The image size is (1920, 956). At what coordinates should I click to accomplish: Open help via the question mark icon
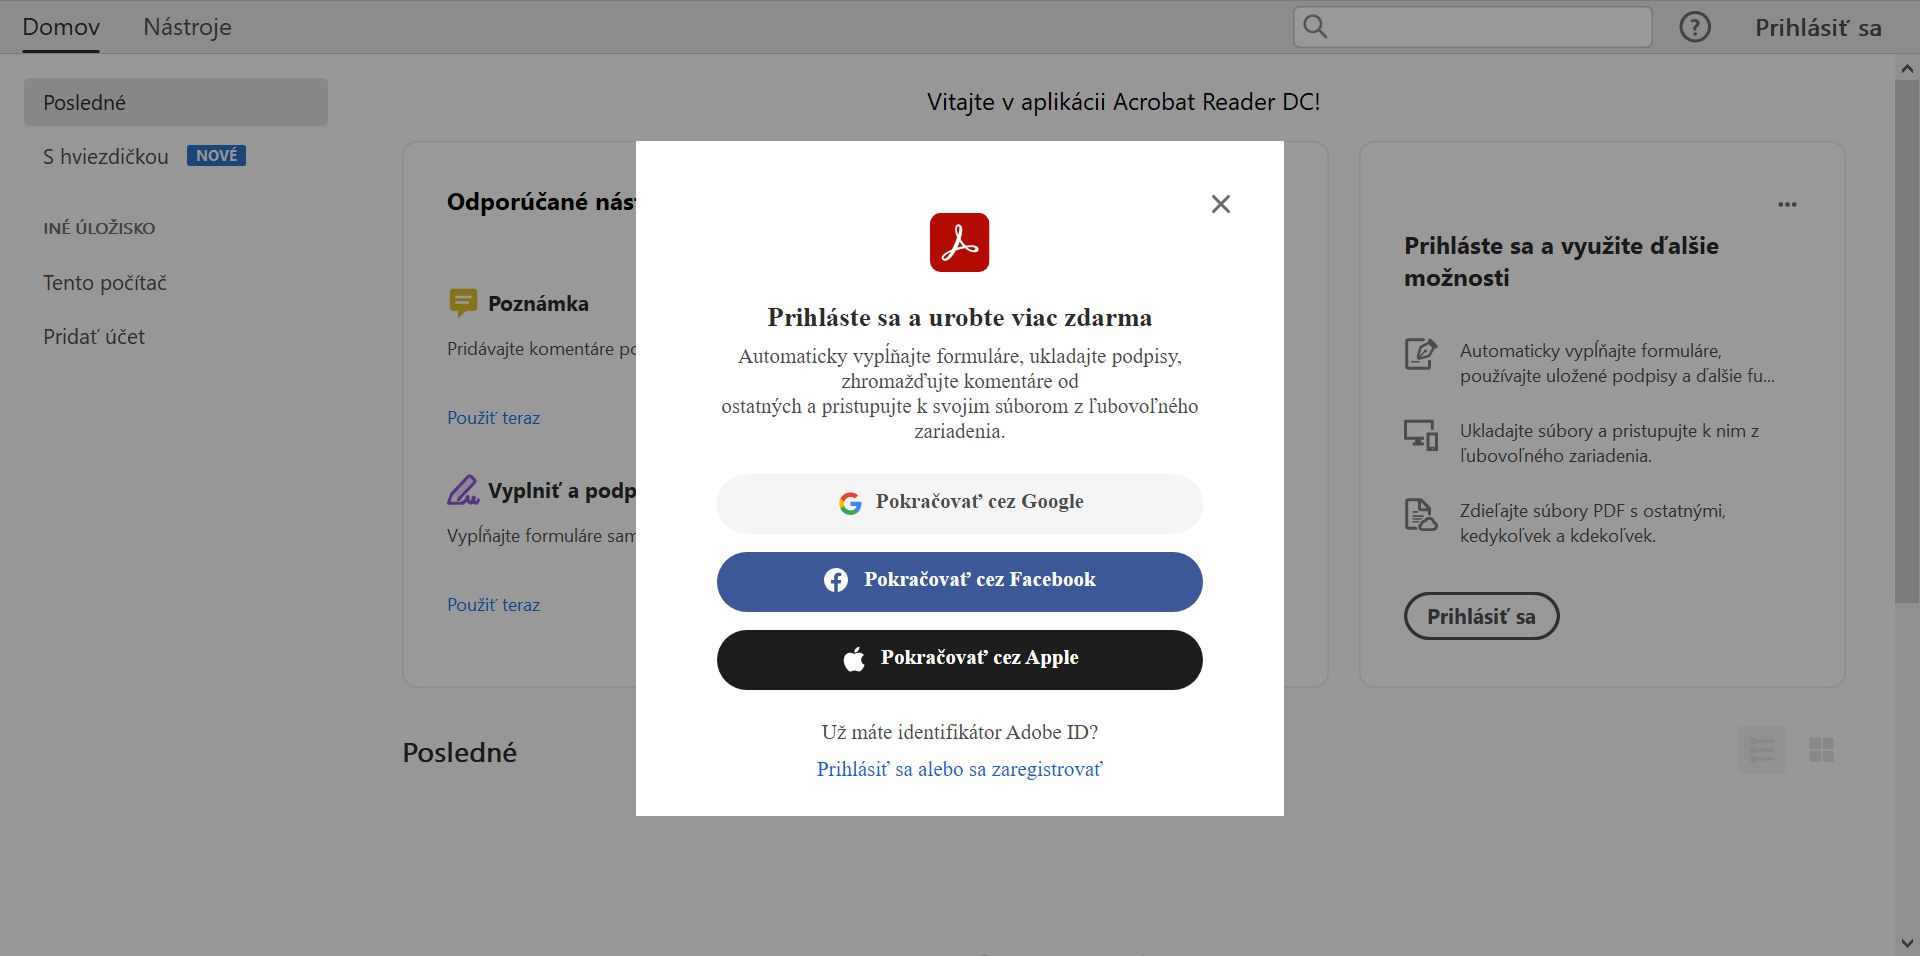coord(1694,27)
